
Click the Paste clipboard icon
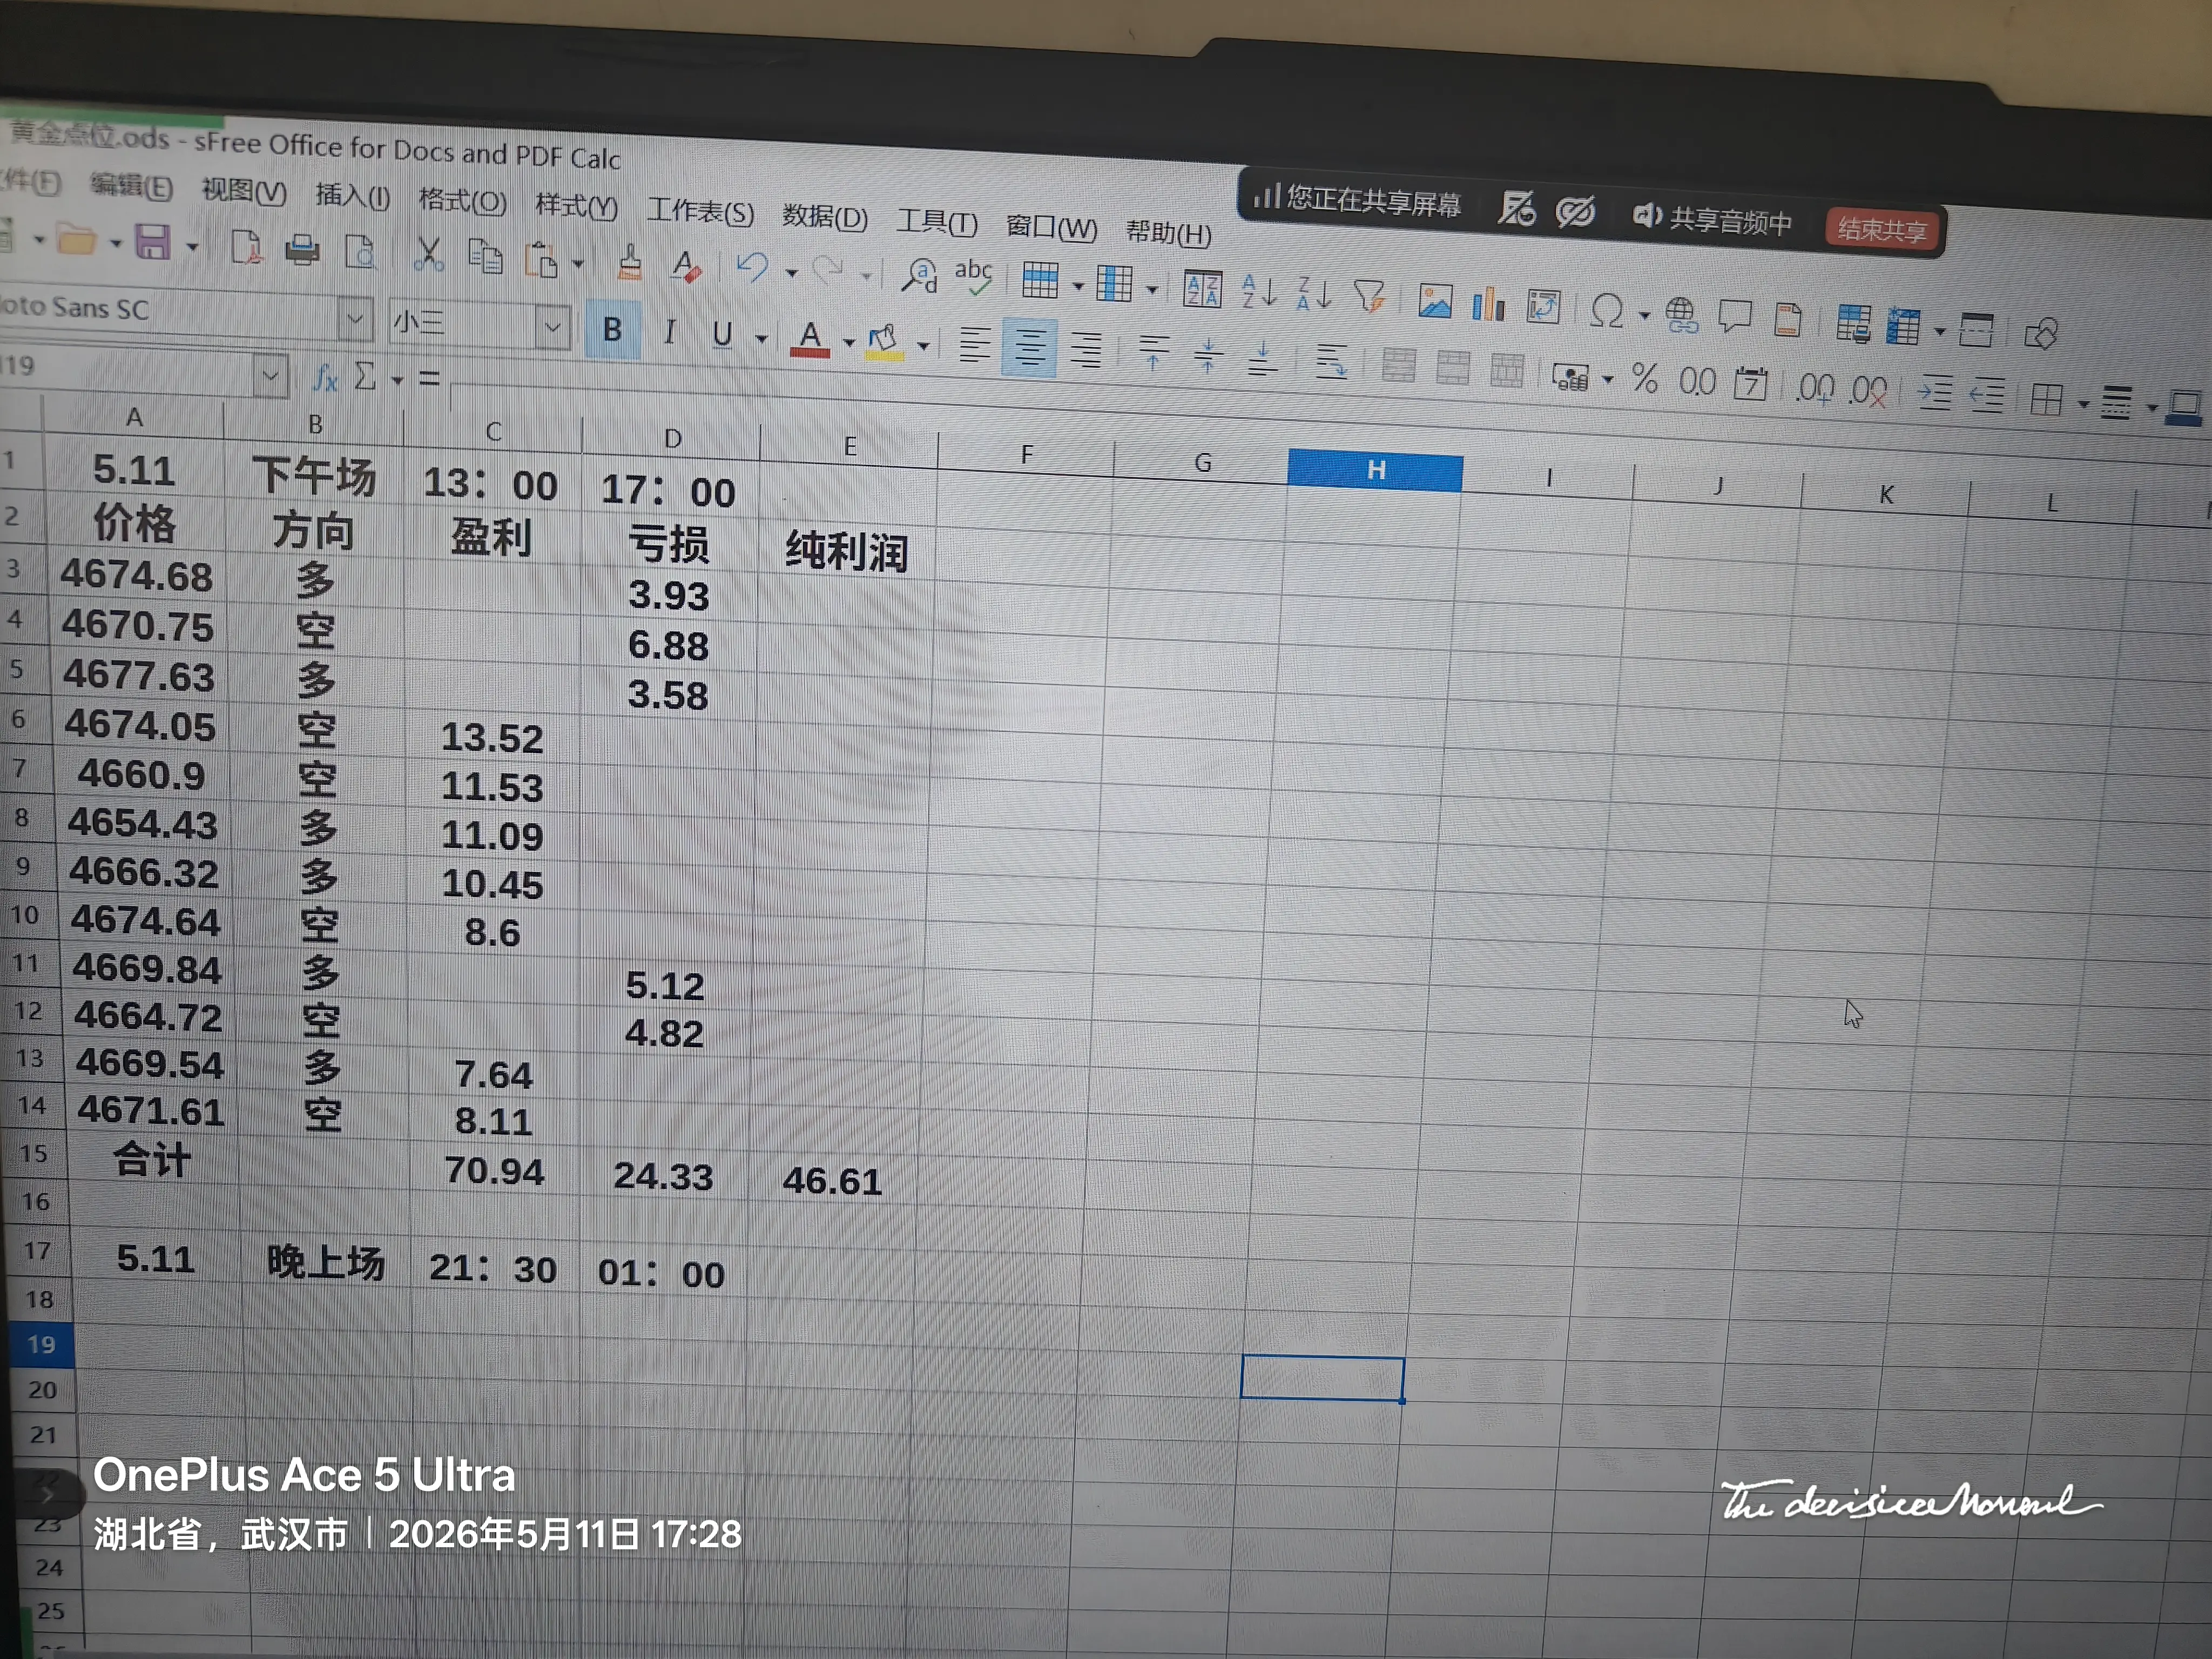click(541, 260)
